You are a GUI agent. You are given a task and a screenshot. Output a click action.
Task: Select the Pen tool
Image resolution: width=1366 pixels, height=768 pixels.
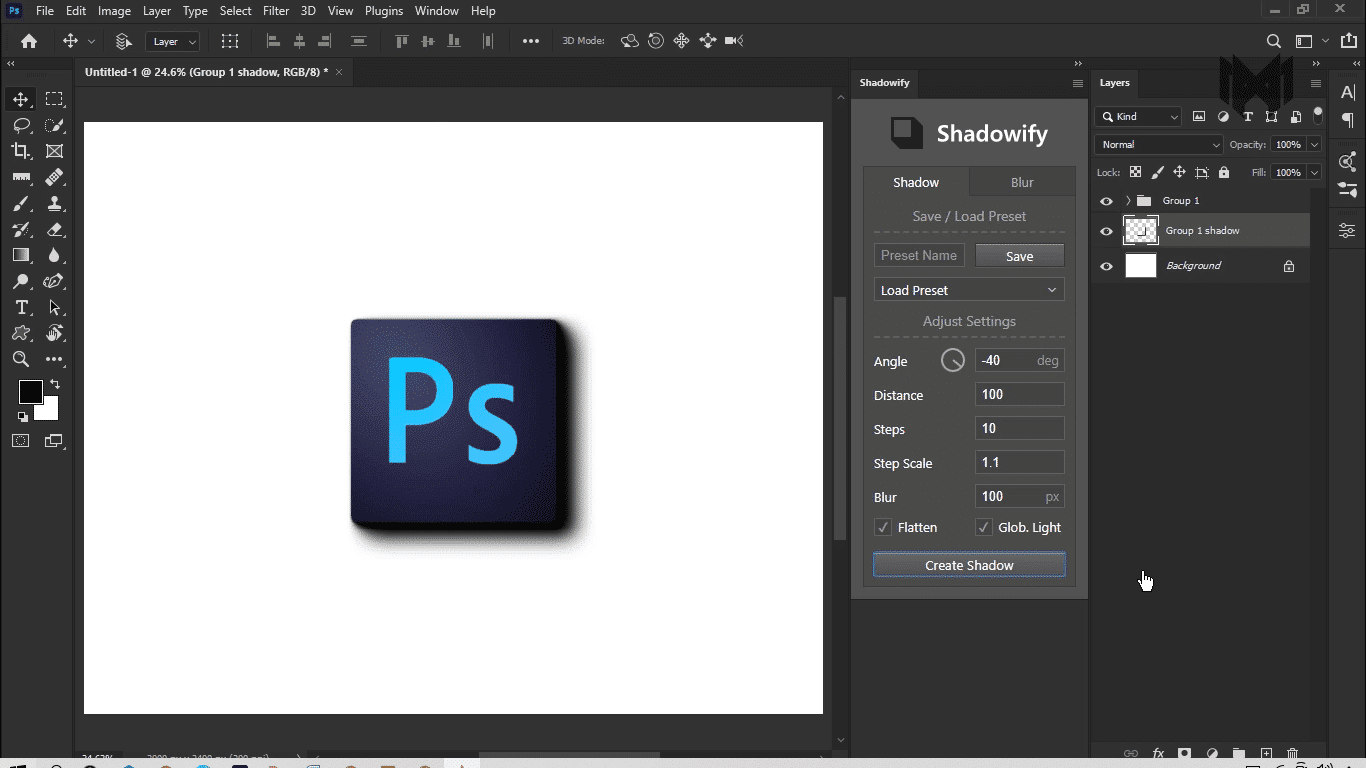[54, 281]
